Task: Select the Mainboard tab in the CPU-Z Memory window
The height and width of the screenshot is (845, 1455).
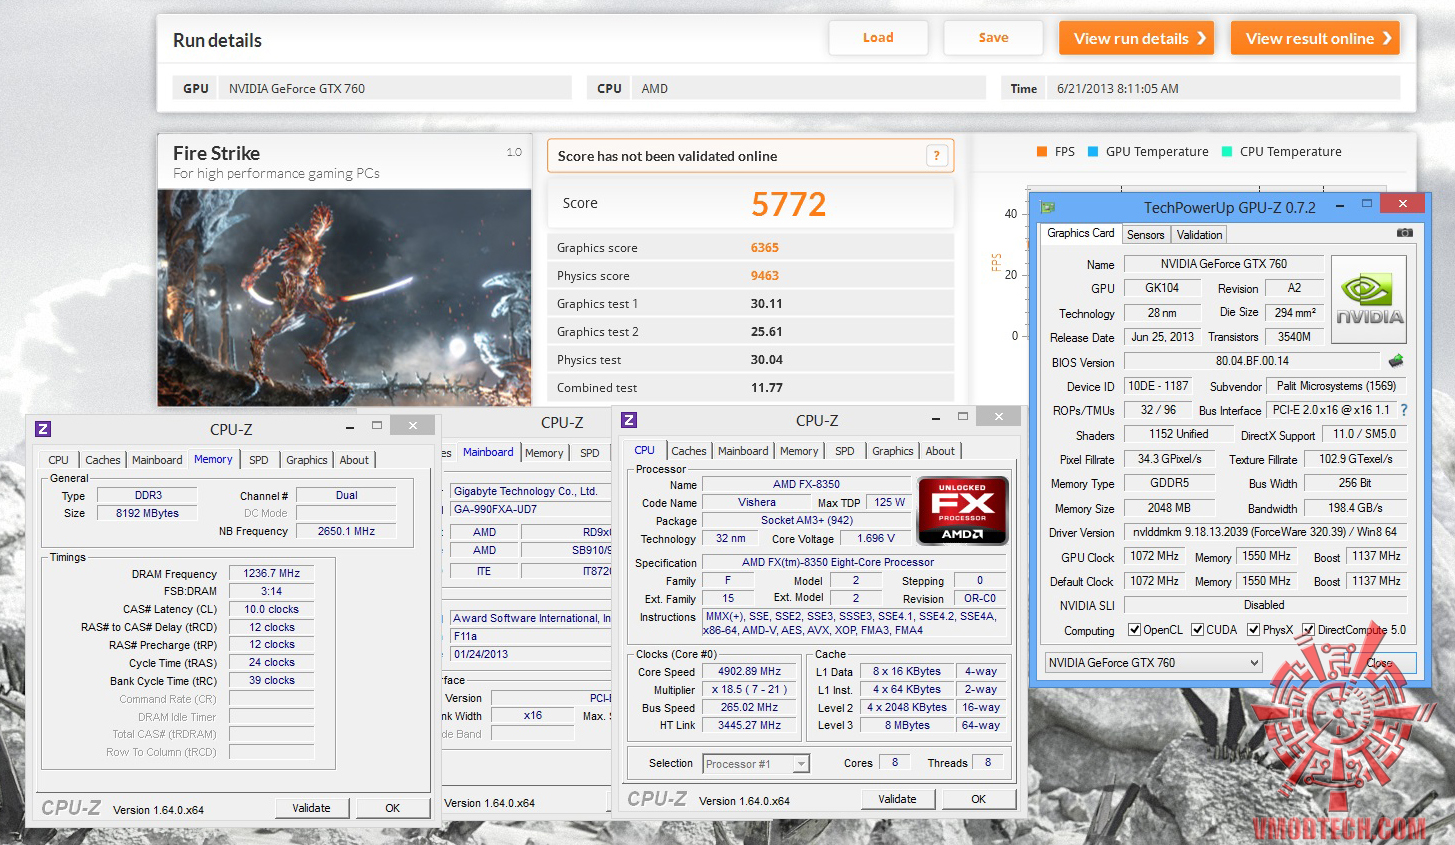Action: click(157, 460)
